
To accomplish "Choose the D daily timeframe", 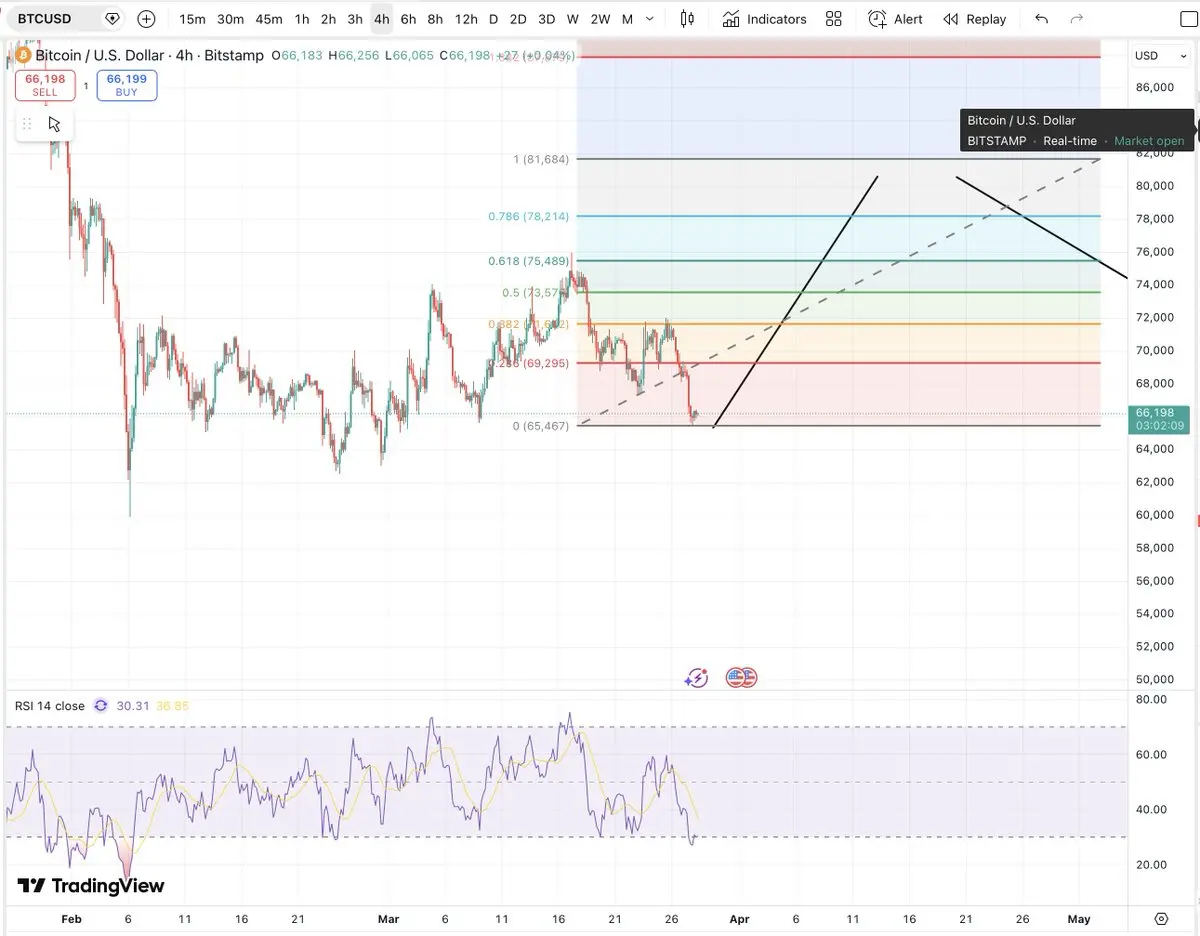I will pos(493,19).
